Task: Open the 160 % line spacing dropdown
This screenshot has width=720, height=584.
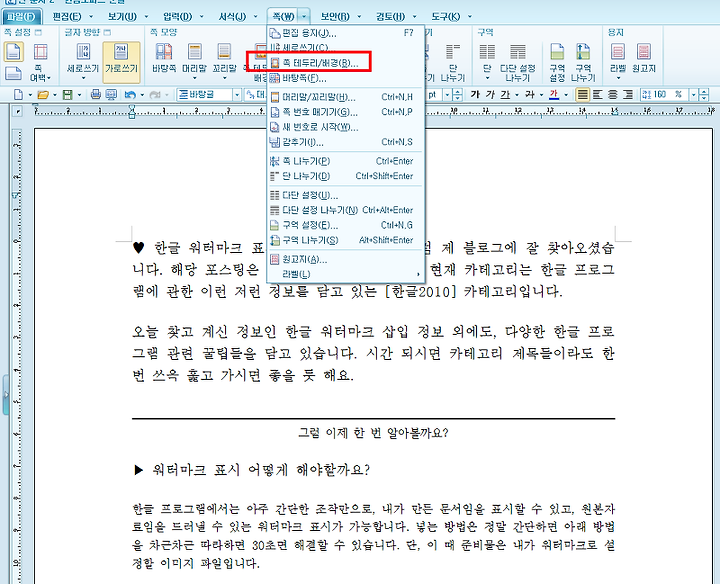Action: (x=694, y=95)
